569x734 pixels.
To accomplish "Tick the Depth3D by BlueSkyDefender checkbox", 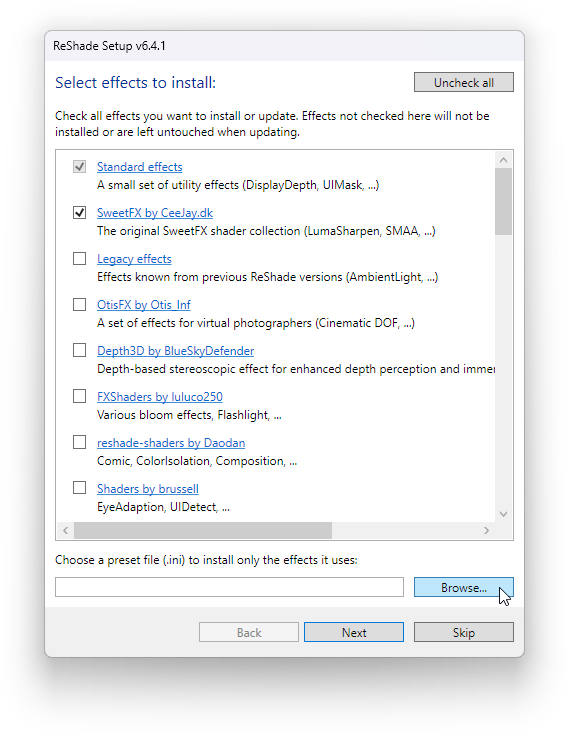I will tap(80, 350).
